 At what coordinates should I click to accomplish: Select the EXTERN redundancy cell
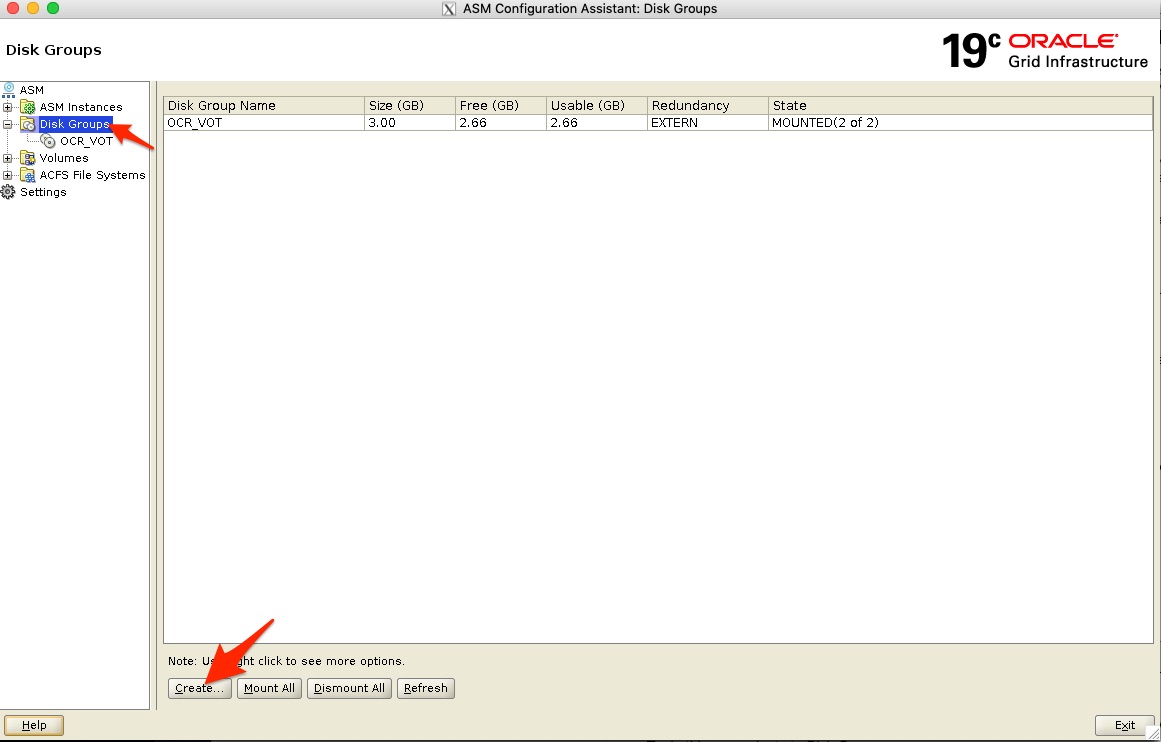(x=708, y=123)
